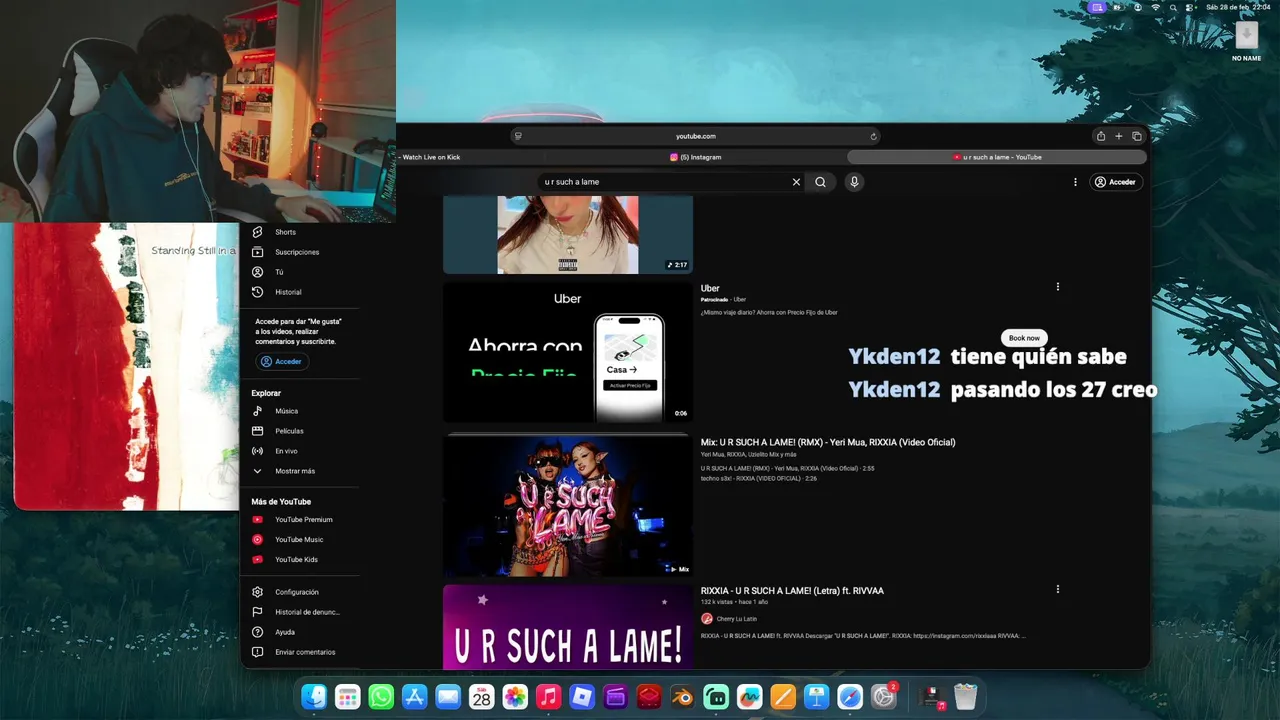The width and height of the screenshot is (1280, 720).
Task: Switch to Watch Live on Kick tab
Action: point(431,157)
